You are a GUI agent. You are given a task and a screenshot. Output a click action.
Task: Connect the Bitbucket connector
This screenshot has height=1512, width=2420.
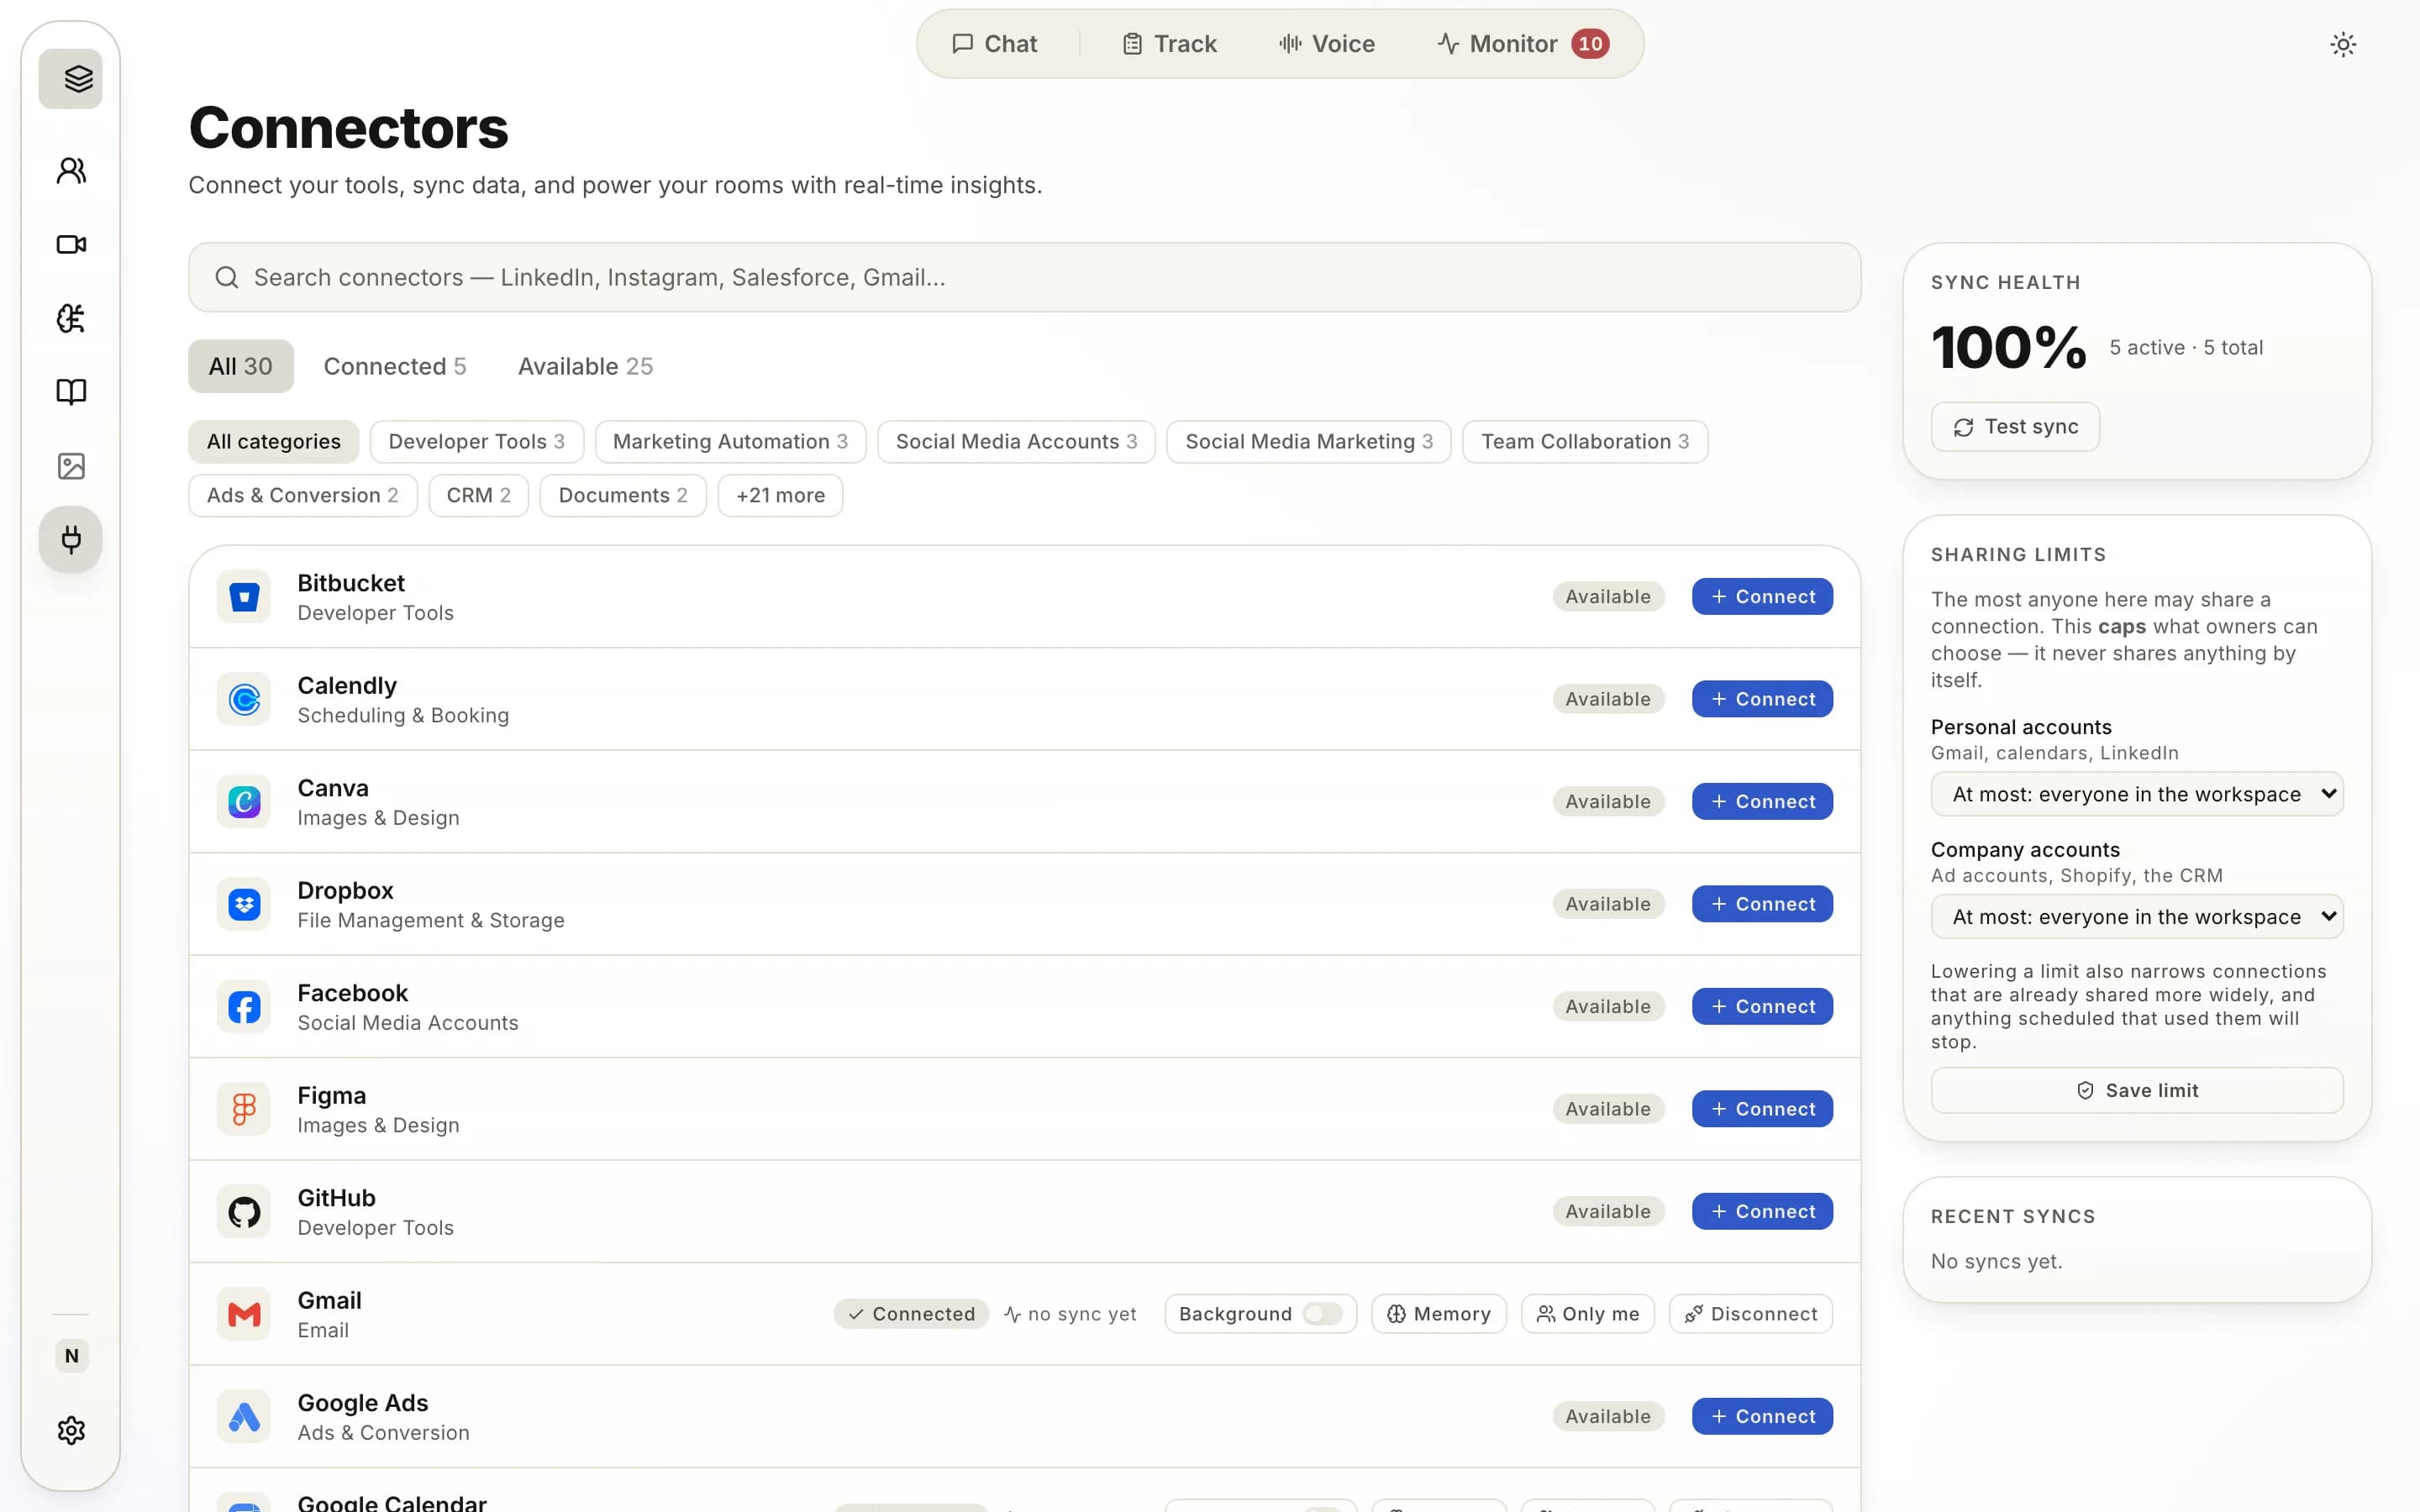pyautogui.click(x=1762, y=597)
